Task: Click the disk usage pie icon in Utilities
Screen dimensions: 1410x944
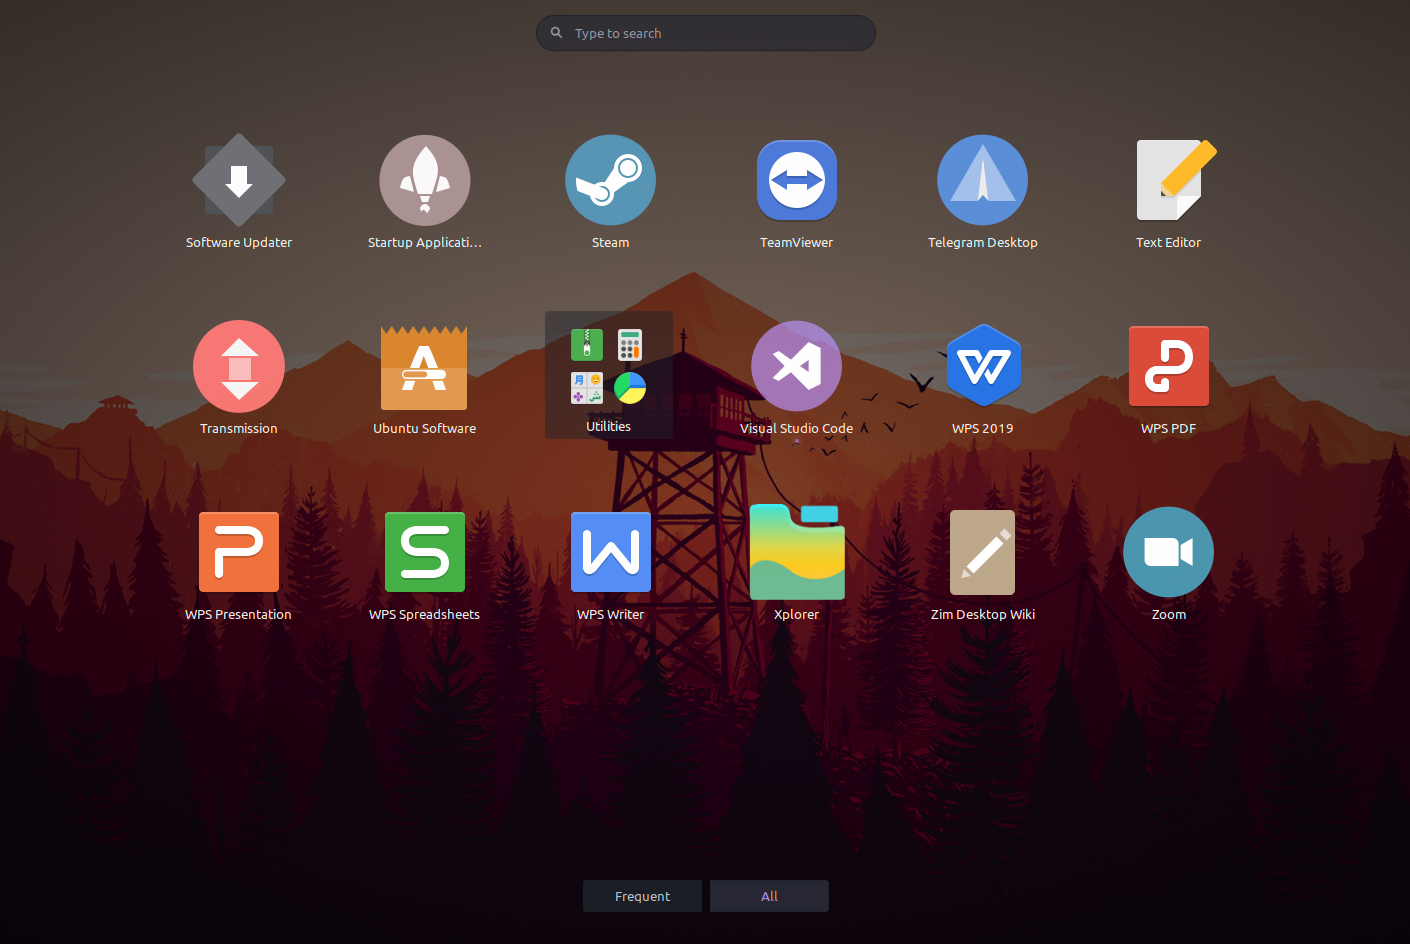Action: coord(630,388)
